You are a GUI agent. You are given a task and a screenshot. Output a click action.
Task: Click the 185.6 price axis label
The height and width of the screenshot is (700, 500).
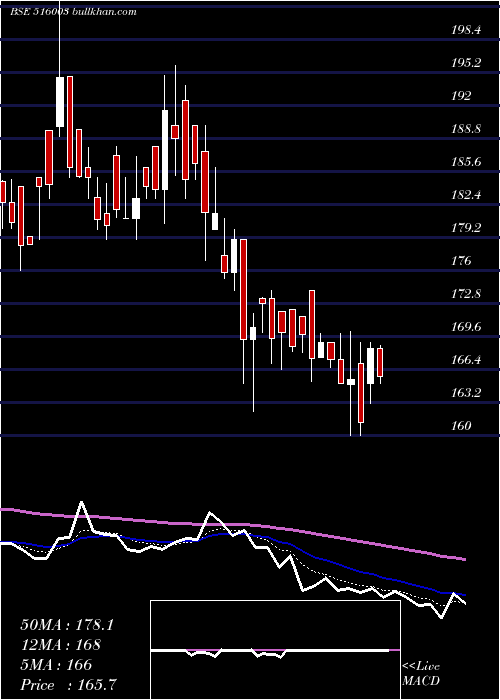coord(466,162)
